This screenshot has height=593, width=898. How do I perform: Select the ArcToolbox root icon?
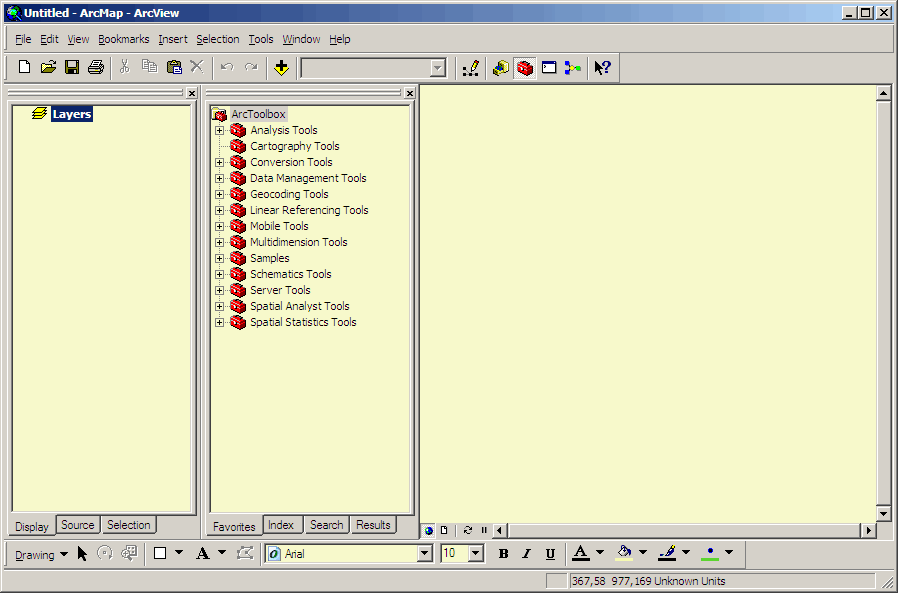coord(219,114)
